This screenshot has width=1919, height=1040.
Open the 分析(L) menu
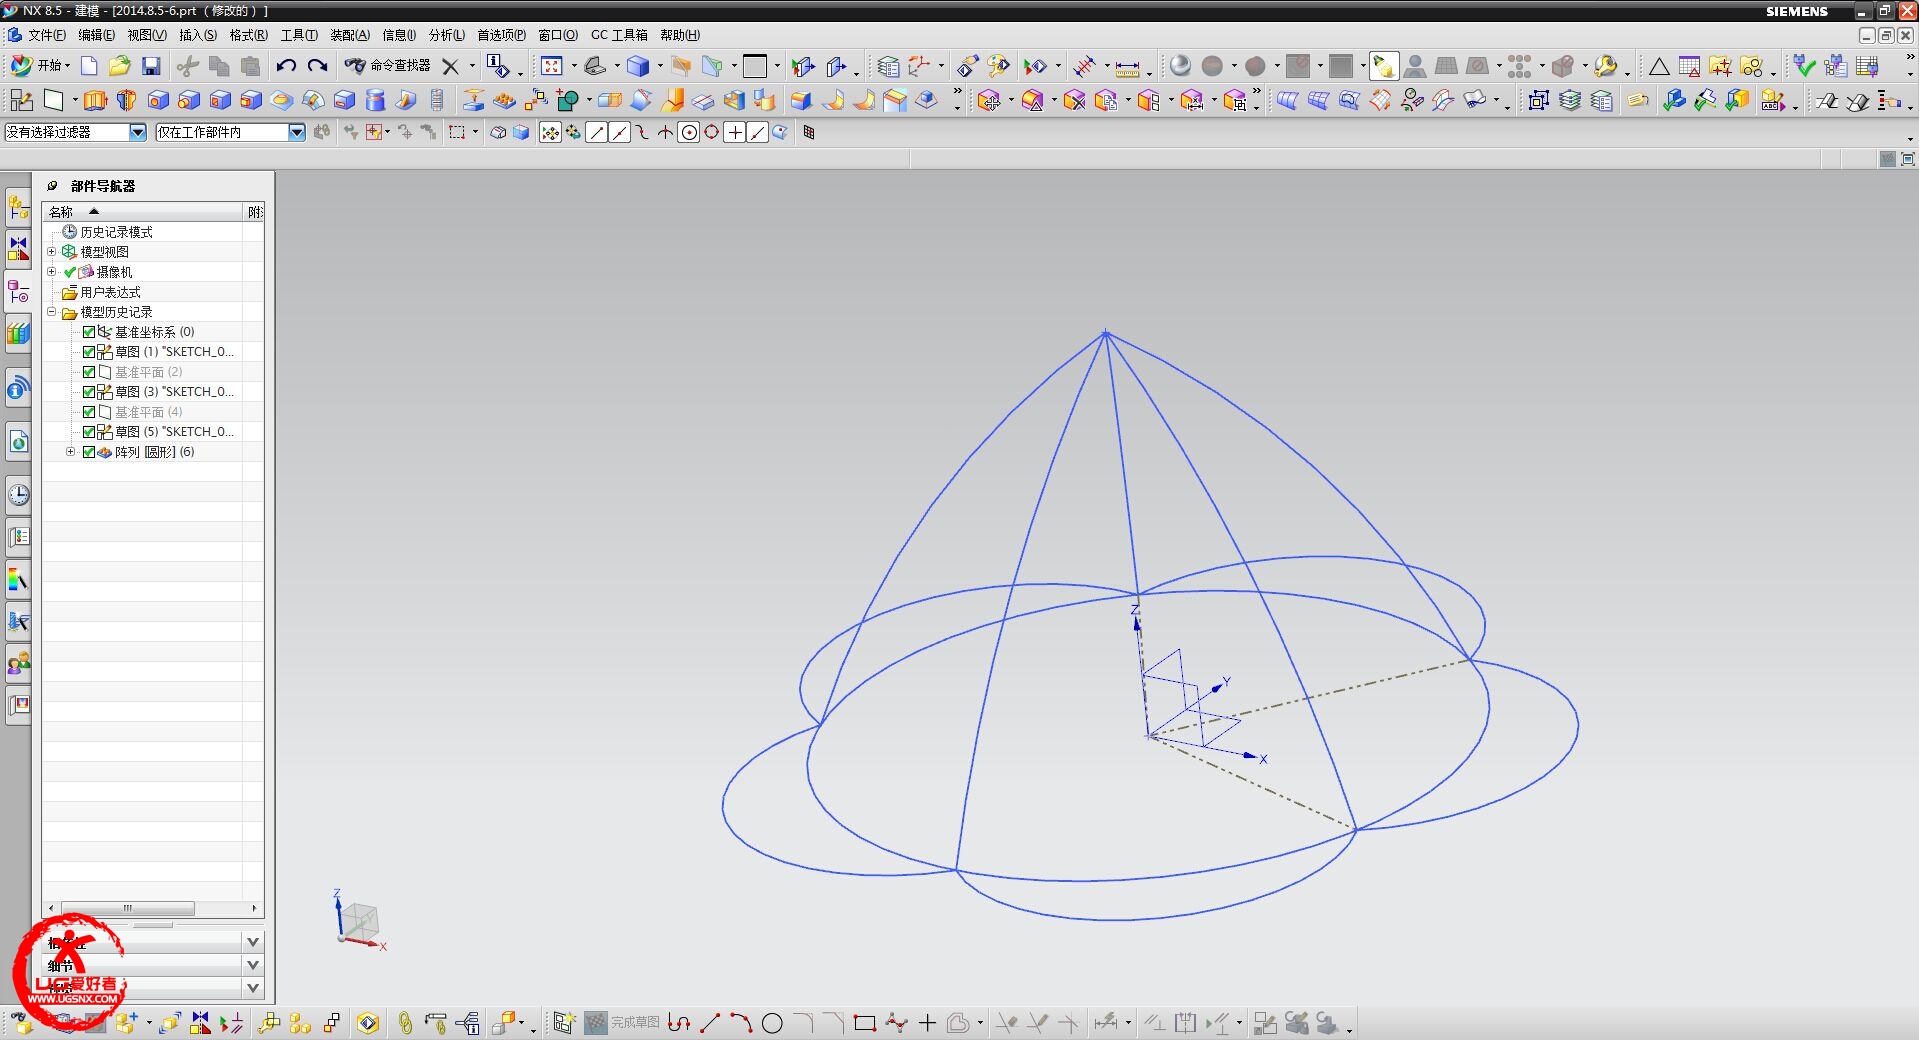point(446,35)
